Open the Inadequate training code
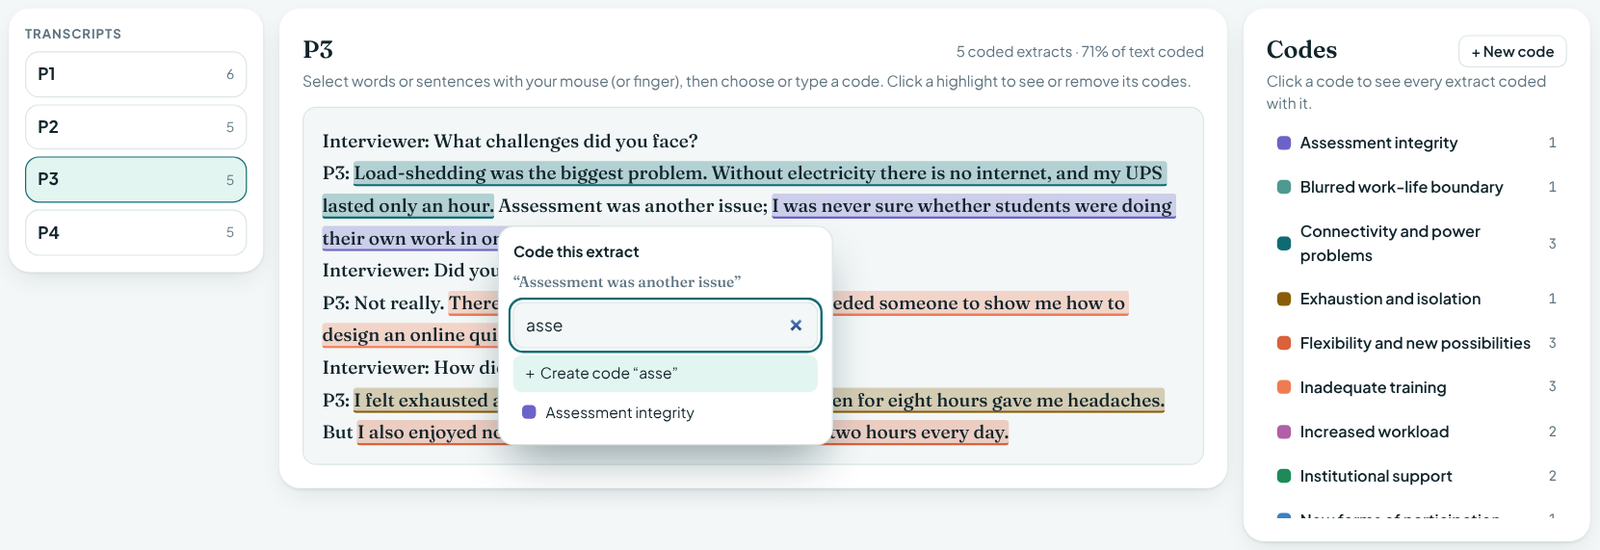 1417,387
